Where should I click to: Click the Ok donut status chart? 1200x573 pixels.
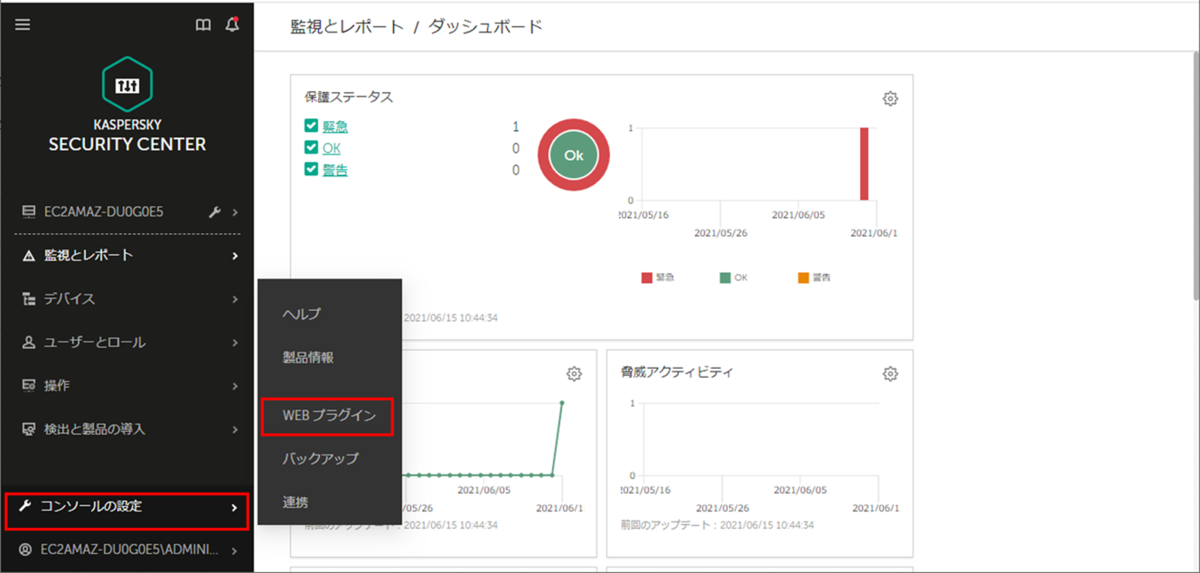(x=573, y=155)
